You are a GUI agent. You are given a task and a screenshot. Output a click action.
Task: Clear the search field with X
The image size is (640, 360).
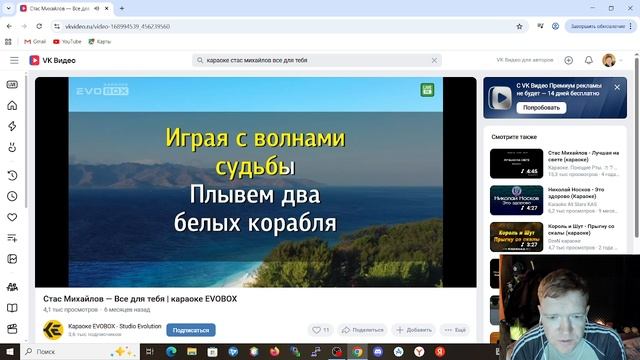coord(434,60)
